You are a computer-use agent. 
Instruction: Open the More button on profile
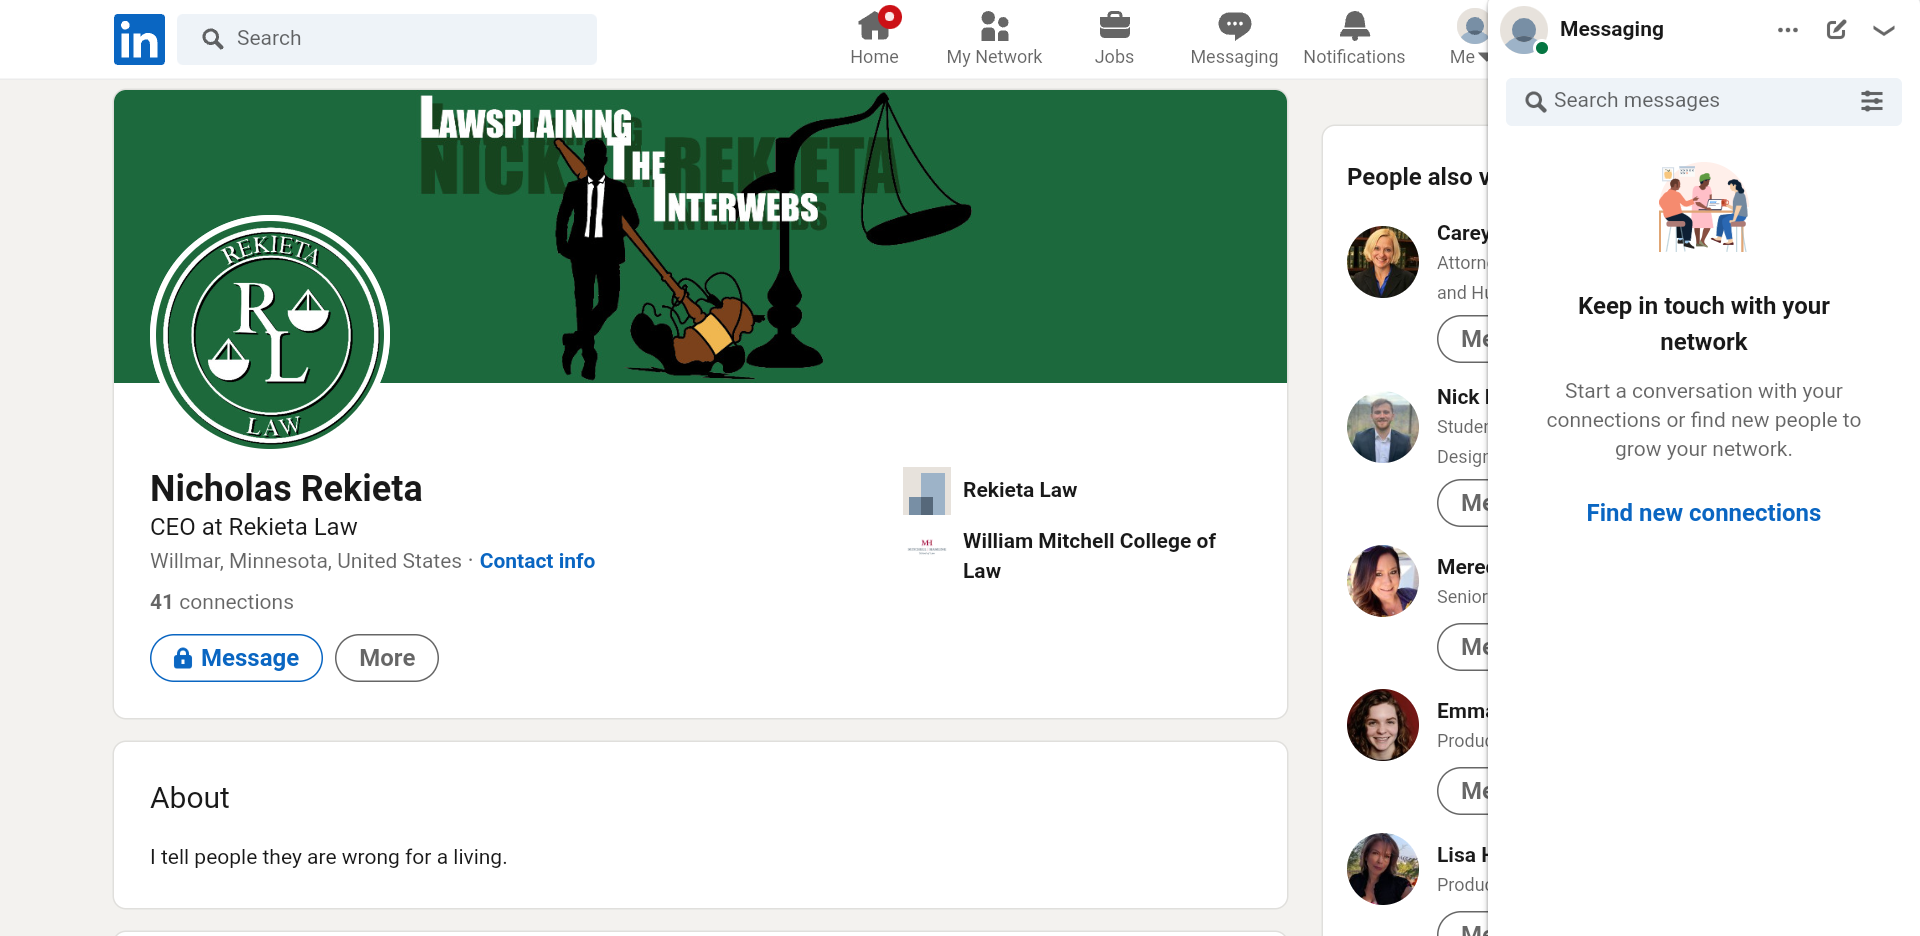pos(387,658)
